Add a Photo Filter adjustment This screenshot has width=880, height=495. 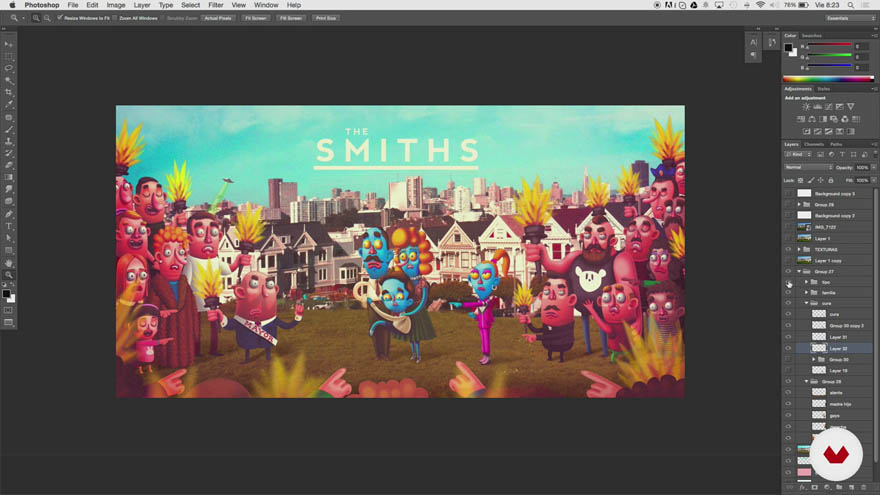[x=834, y=119]
